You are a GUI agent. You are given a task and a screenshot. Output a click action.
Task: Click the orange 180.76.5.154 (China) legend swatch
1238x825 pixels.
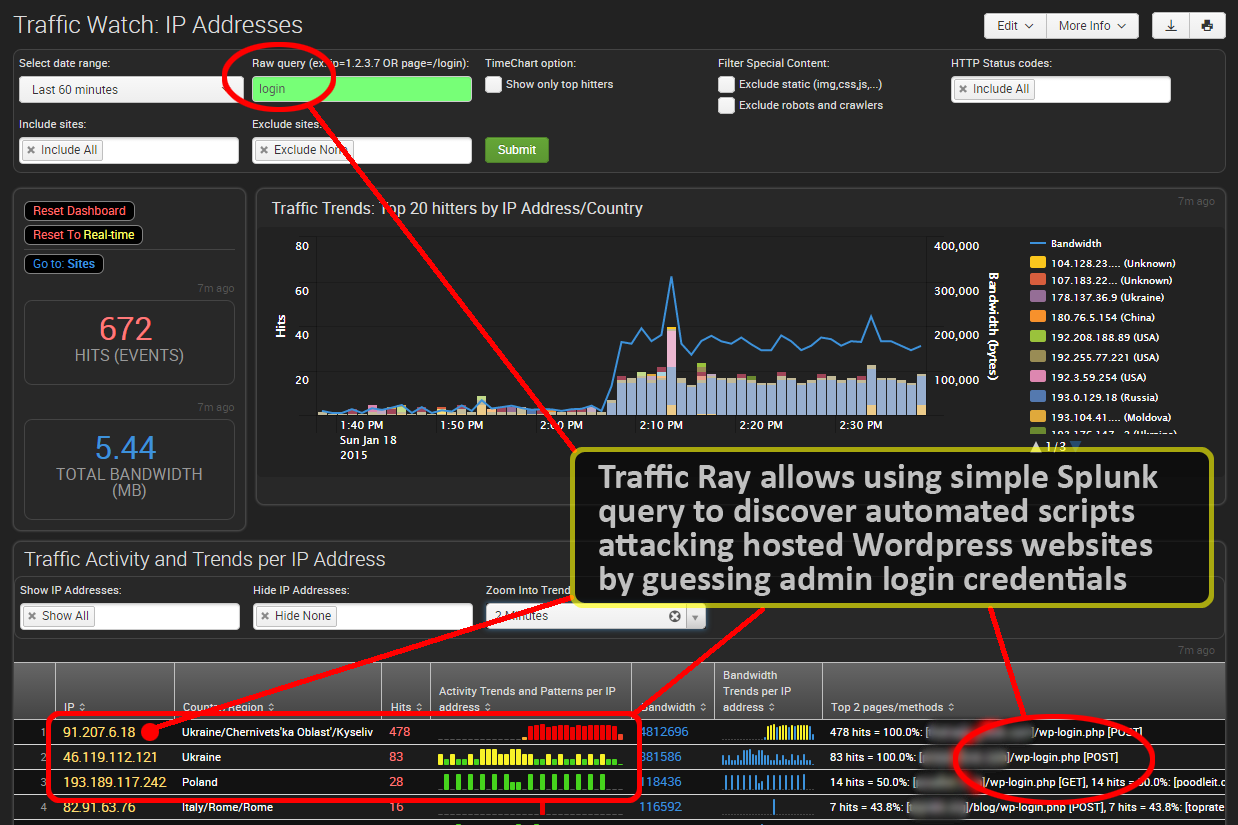[1037, 317]
